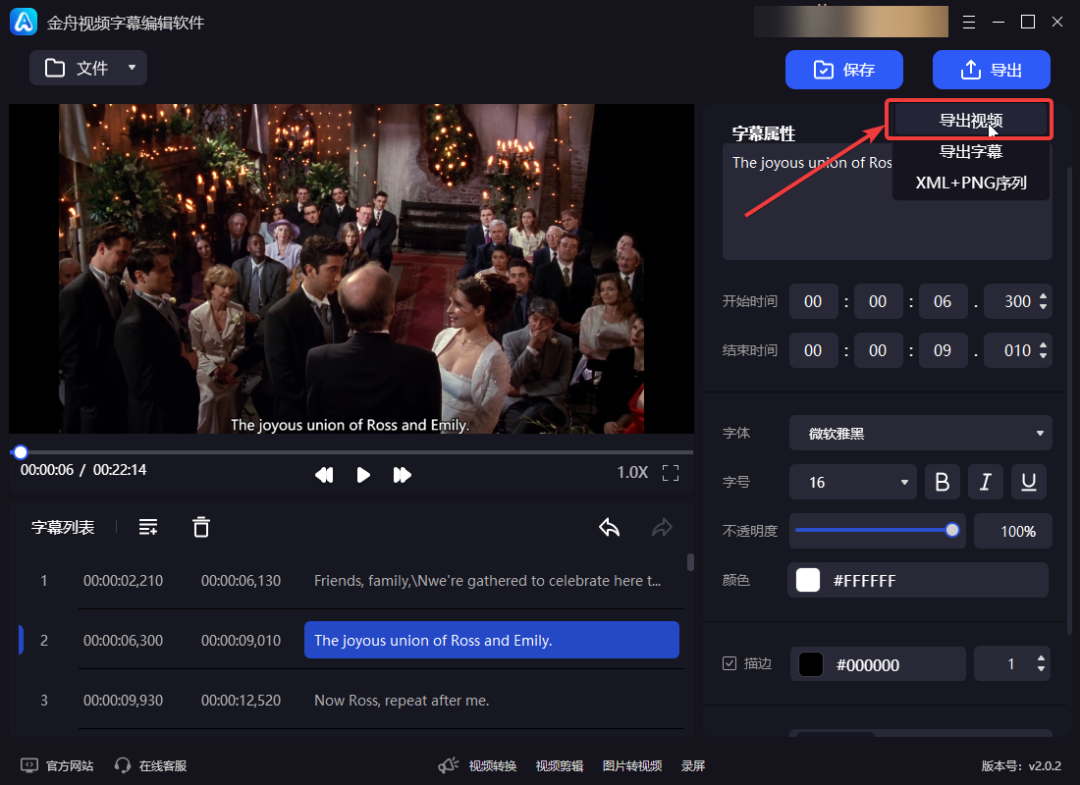The width and height of the screenshot is (1080, 785).
Task: Click the 开始时间 hours field
Action: click(x=813, y=302)
